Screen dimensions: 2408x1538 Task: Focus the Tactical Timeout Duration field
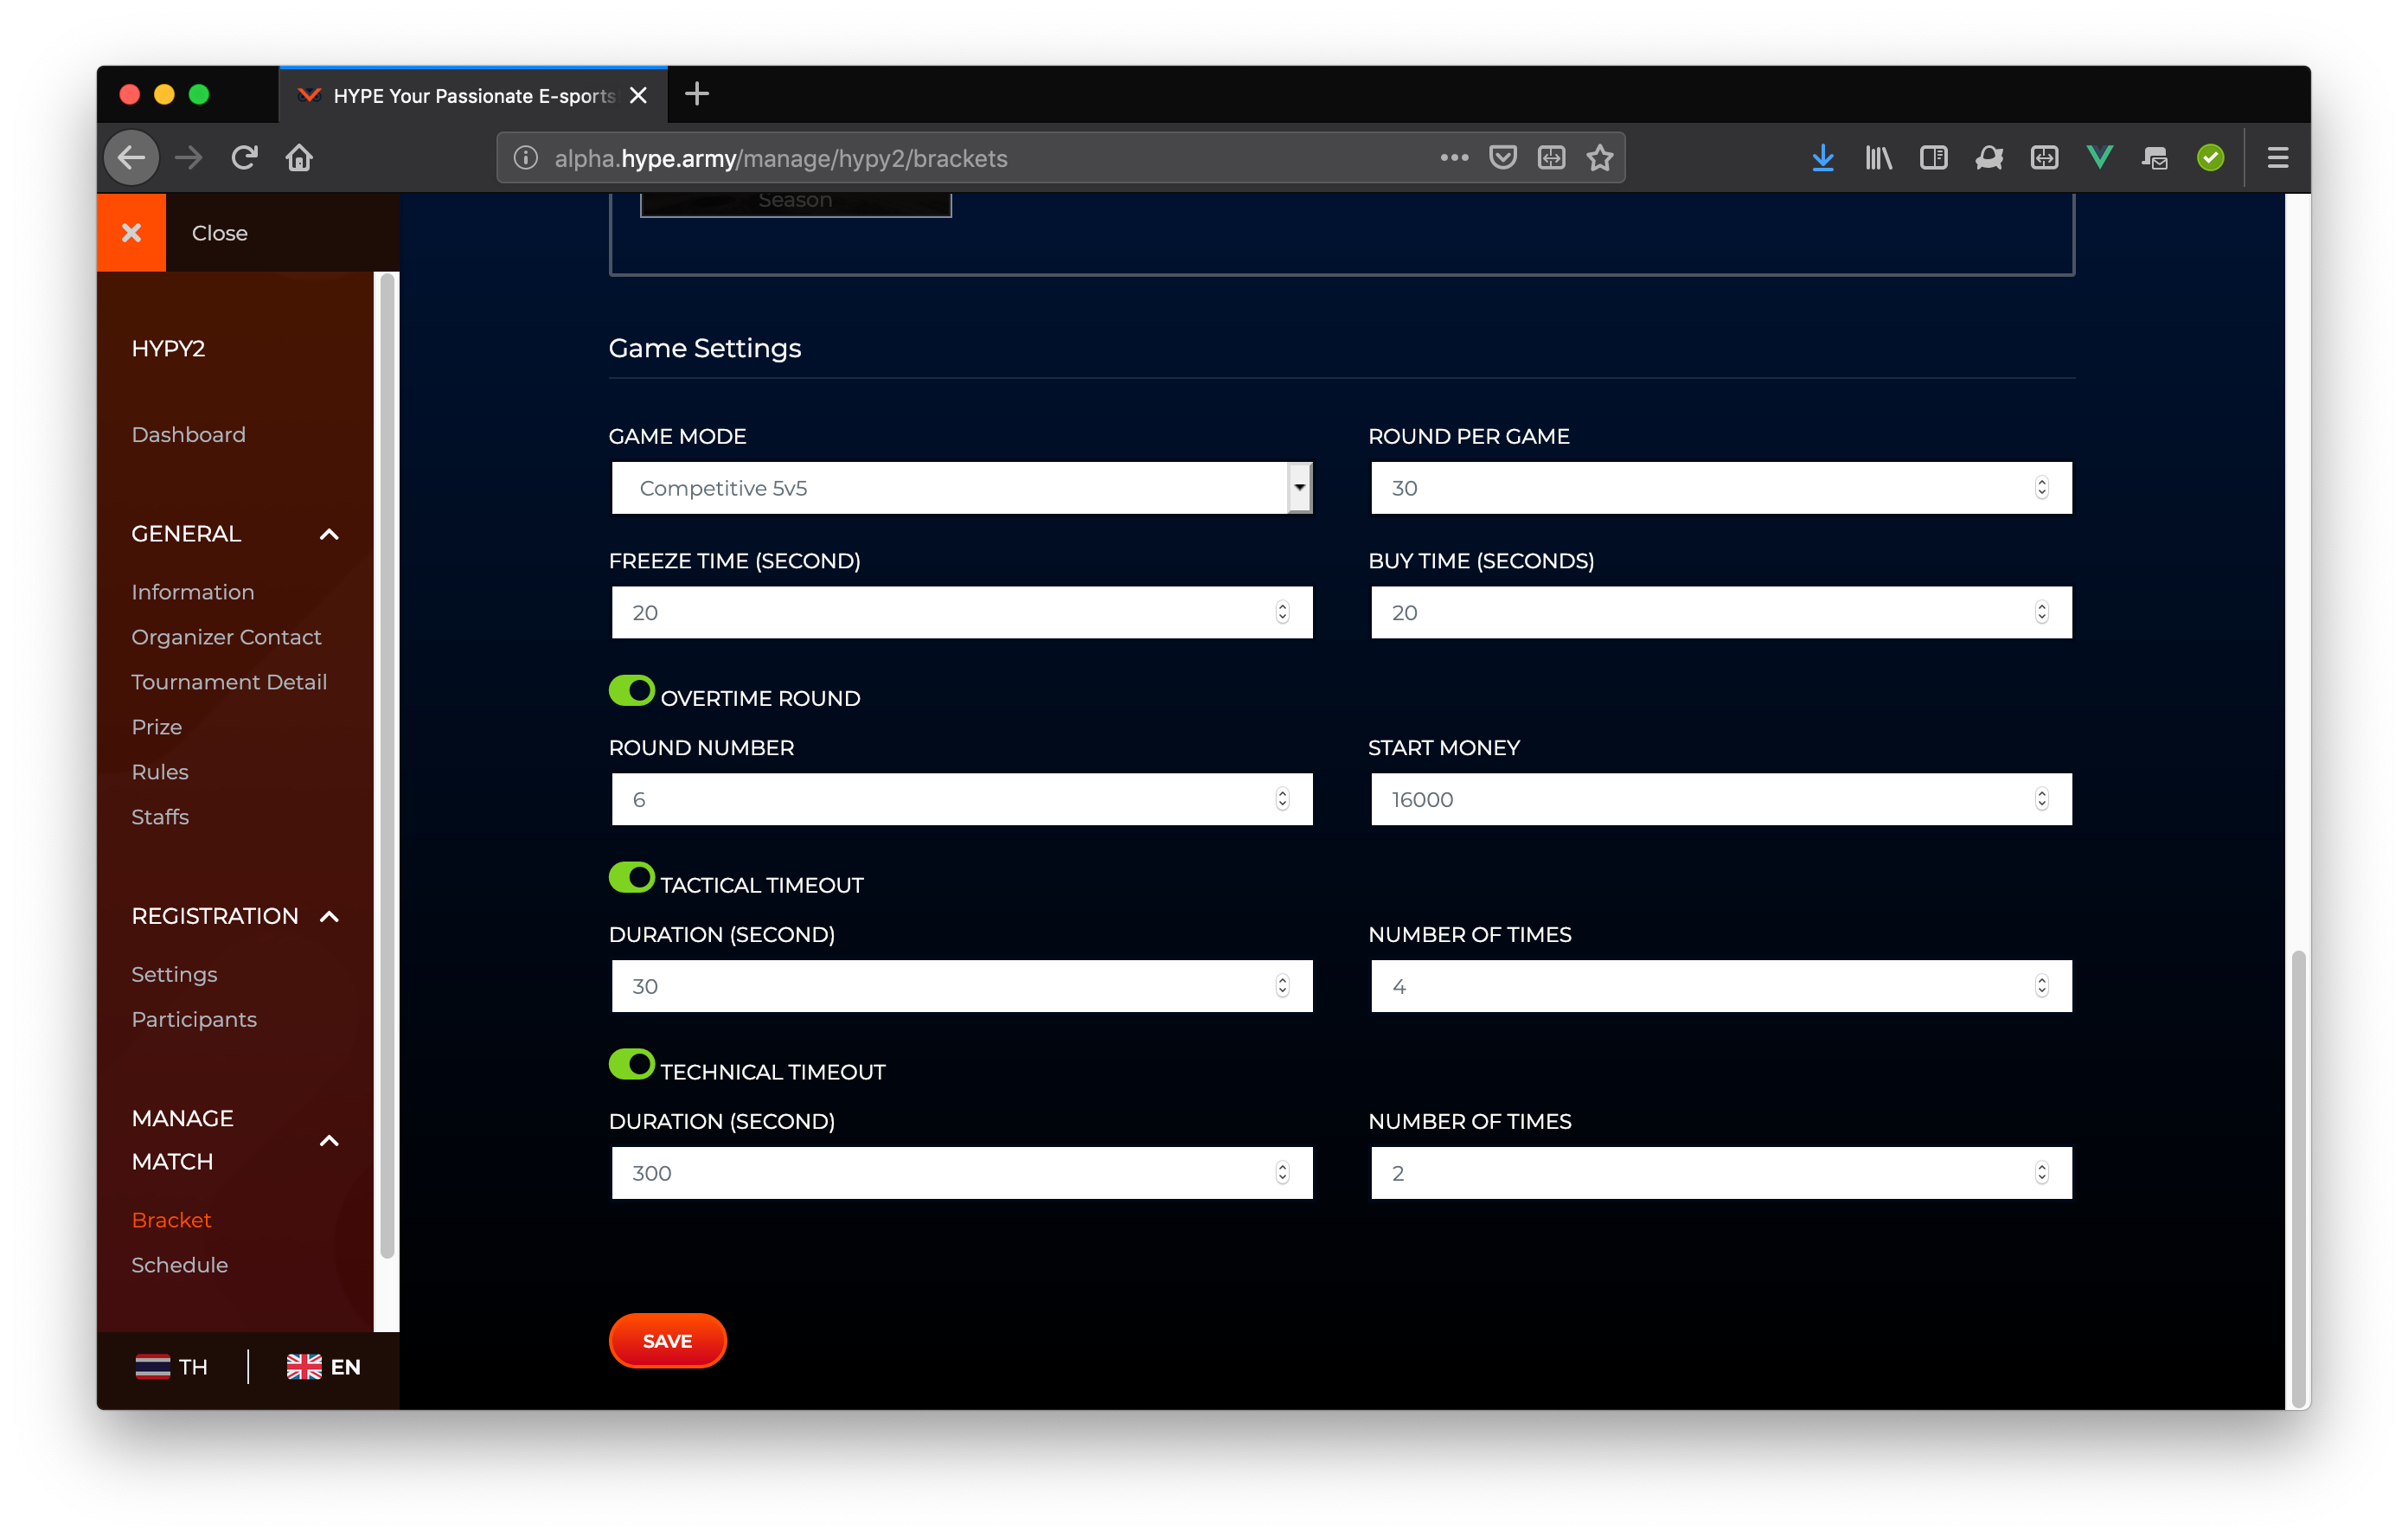tap(961, 986)
